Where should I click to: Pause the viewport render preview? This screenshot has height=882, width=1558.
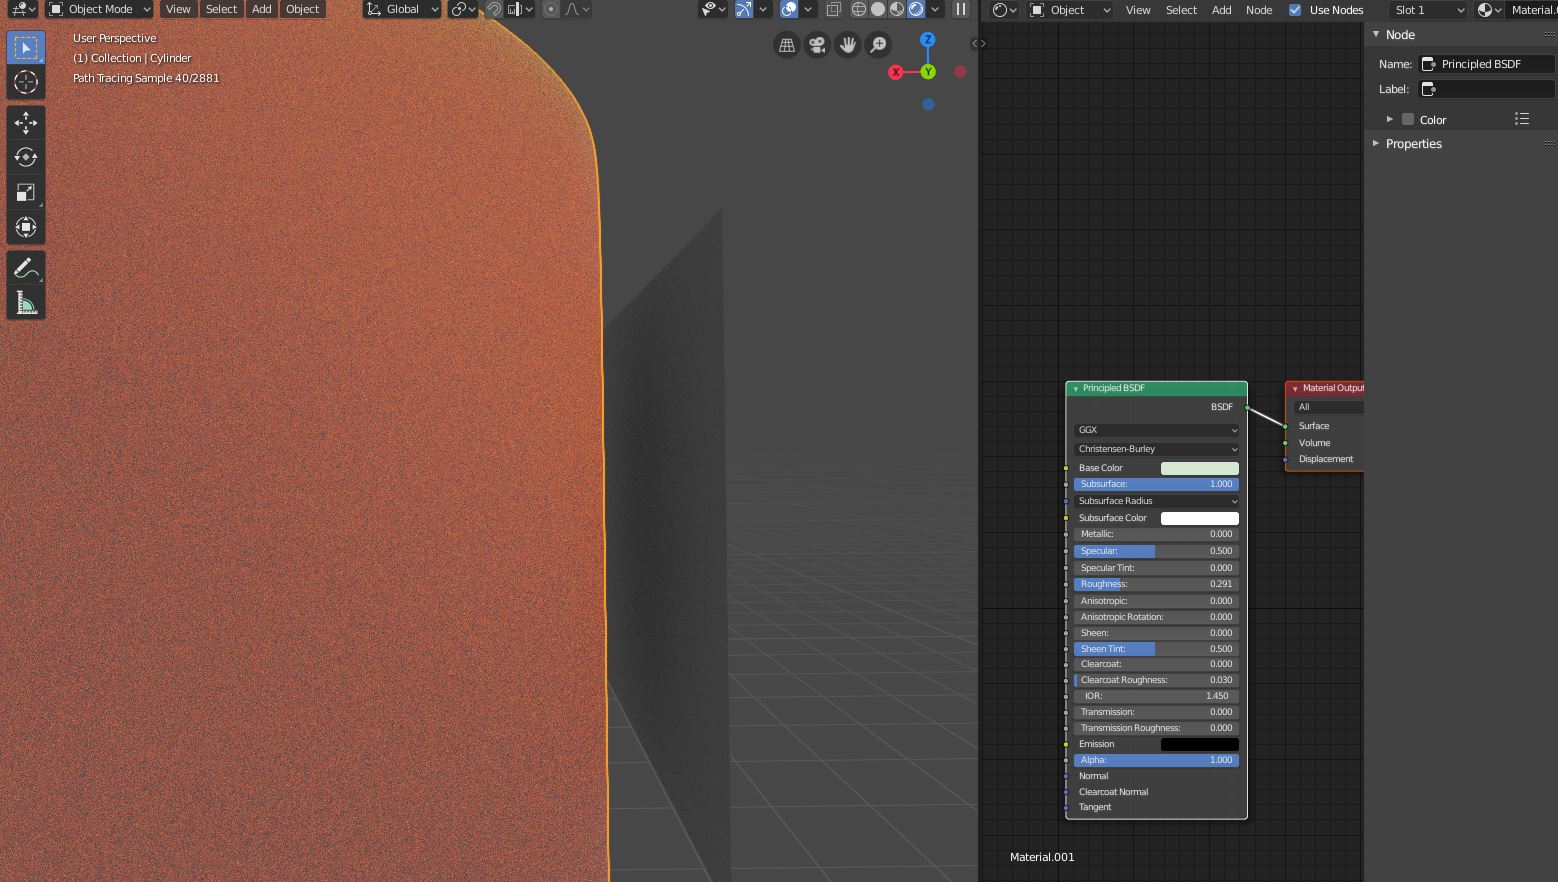961,10
